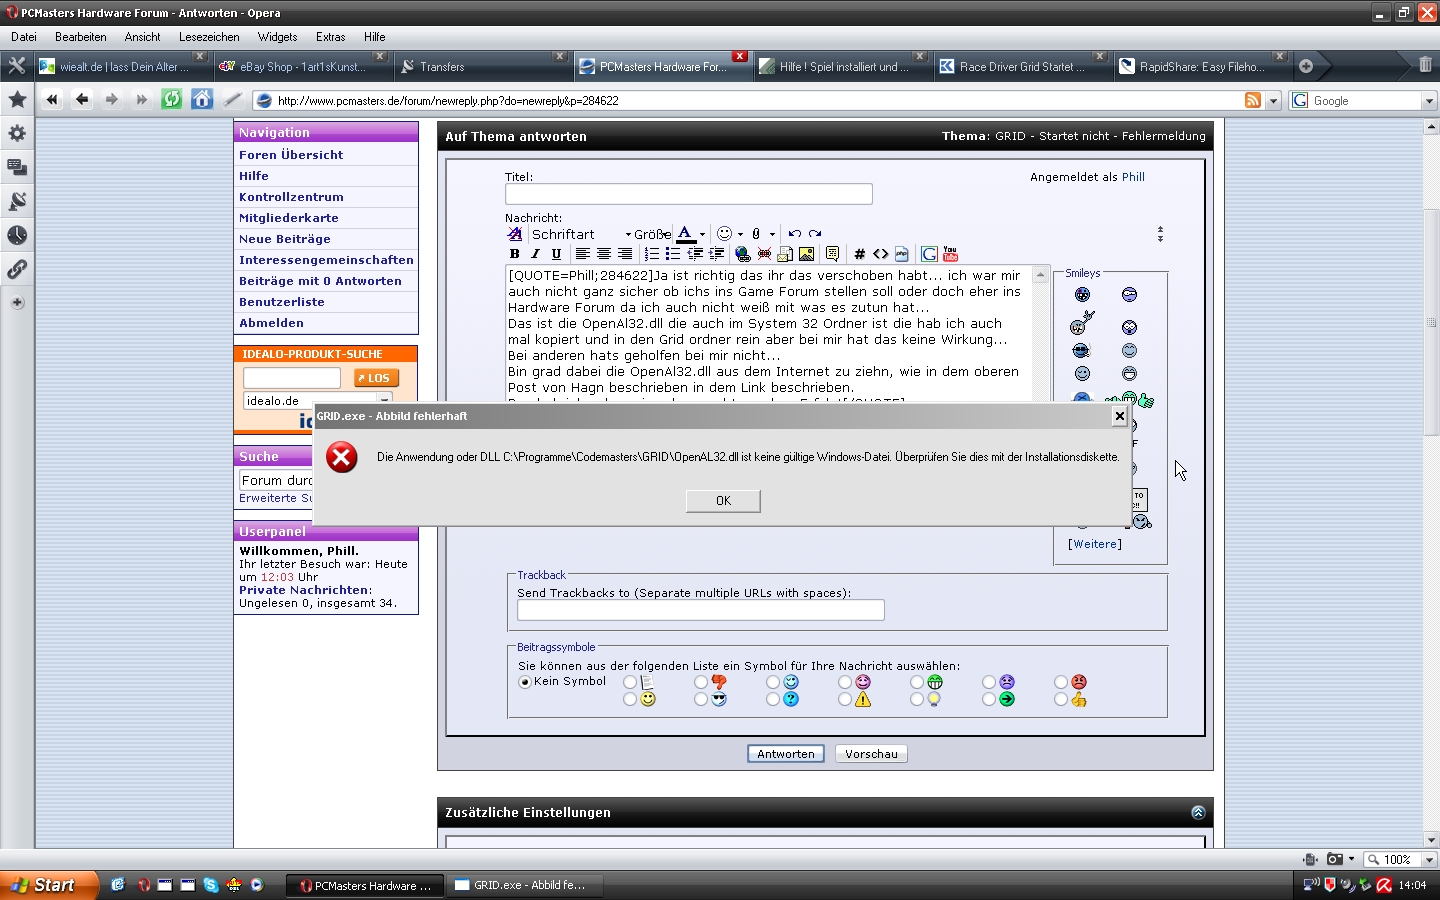Increase indent in the editor
The height and width of the screenshot is (900, 1440).
tap(716, 254)
